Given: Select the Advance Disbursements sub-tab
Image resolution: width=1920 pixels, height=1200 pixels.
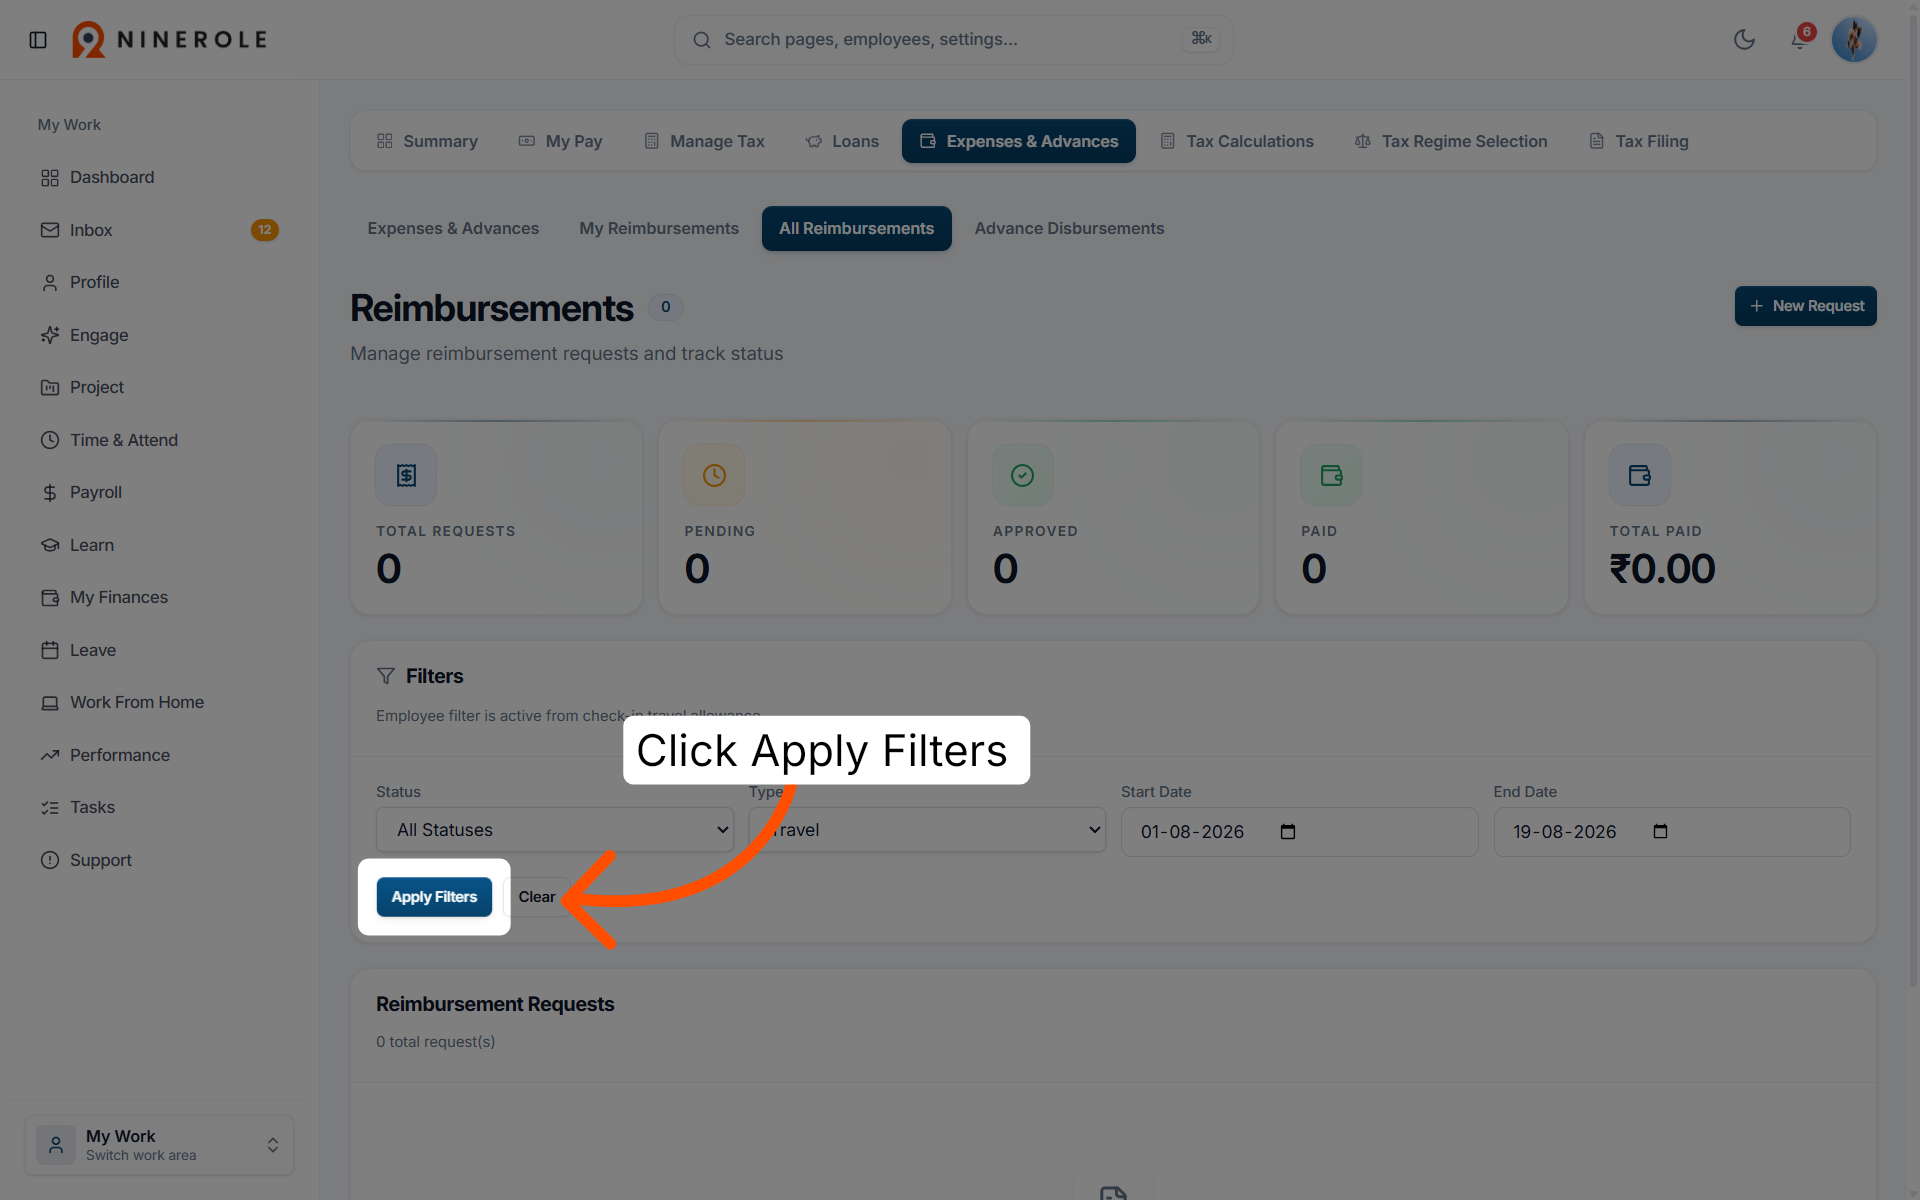Looking at the screenshot, I should click(1069, 228).
